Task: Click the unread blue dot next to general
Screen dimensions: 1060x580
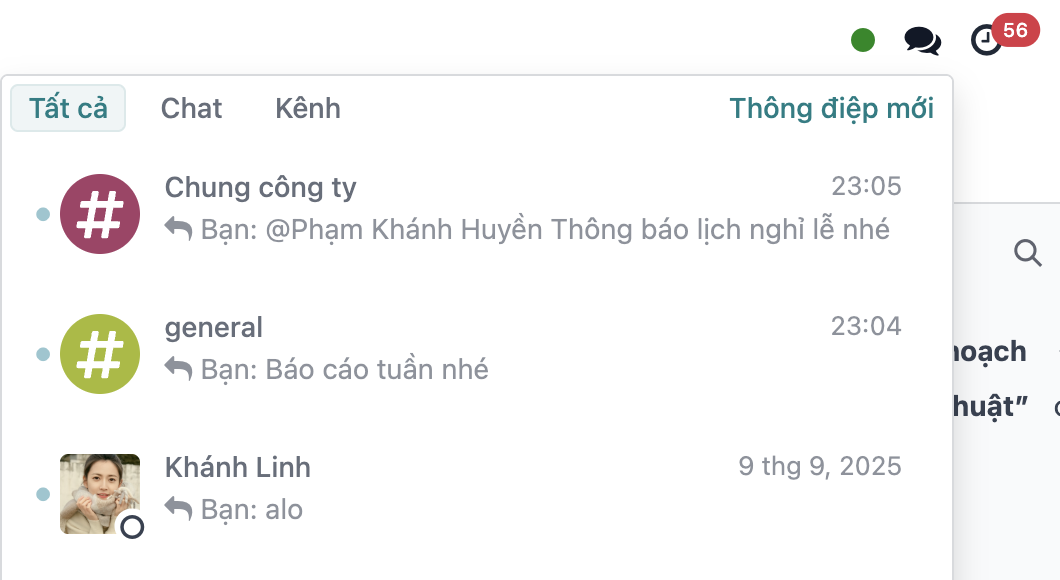Action: point(41,351)
